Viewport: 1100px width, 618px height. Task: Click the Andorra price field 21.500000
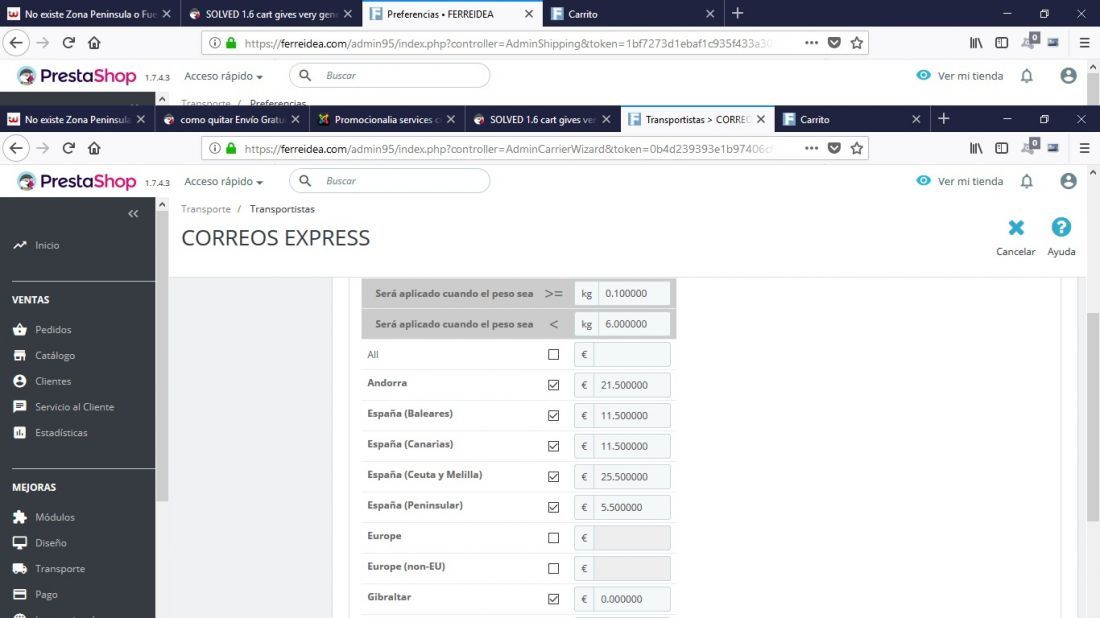(x=632, y=385)
